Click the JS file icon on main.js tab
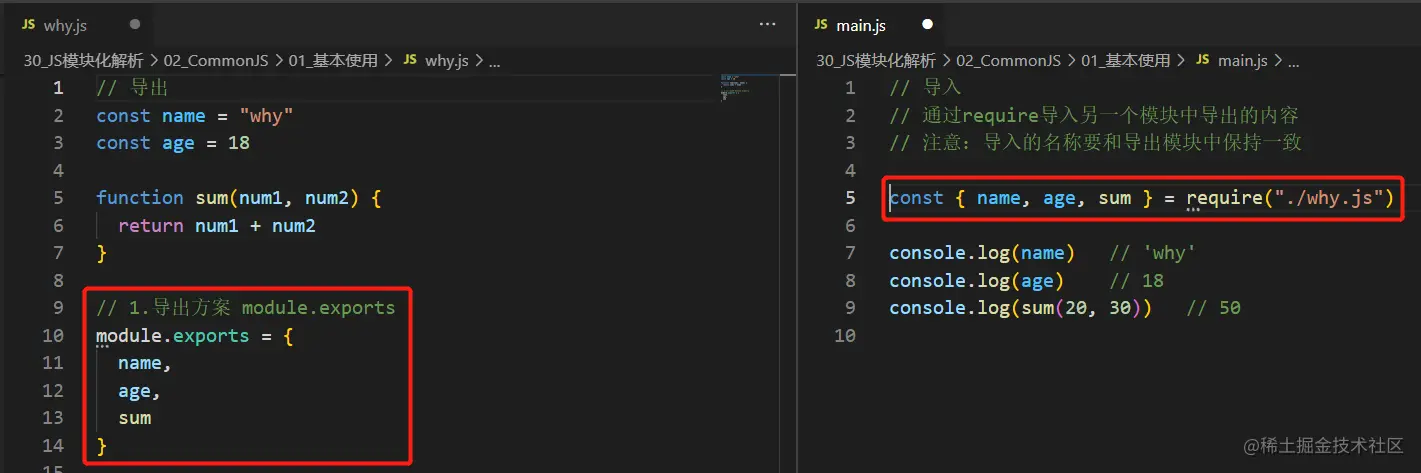 (x=821, y=25)
